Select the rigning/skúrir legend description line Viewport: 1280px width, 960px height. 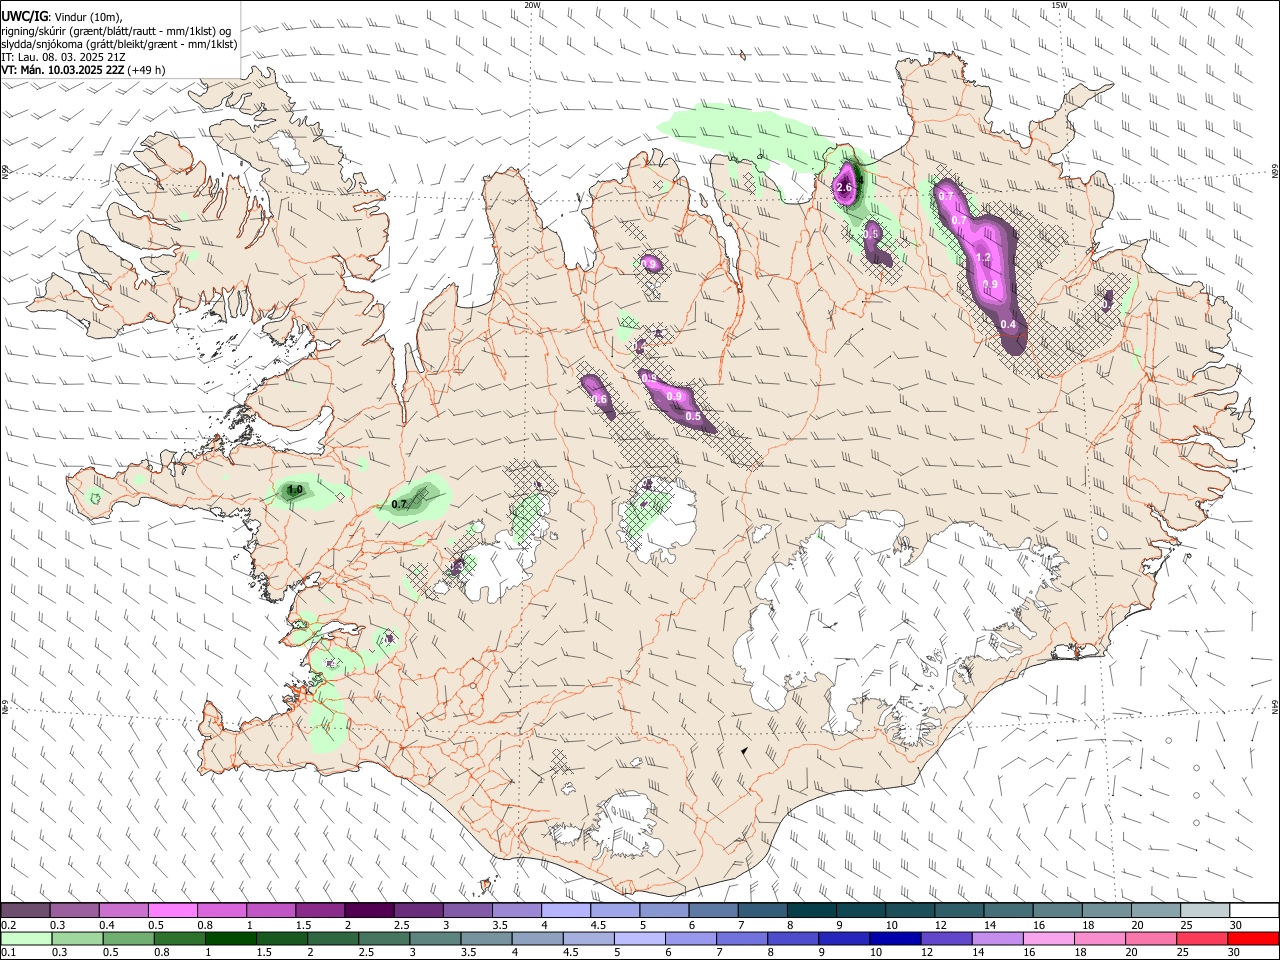116,31
